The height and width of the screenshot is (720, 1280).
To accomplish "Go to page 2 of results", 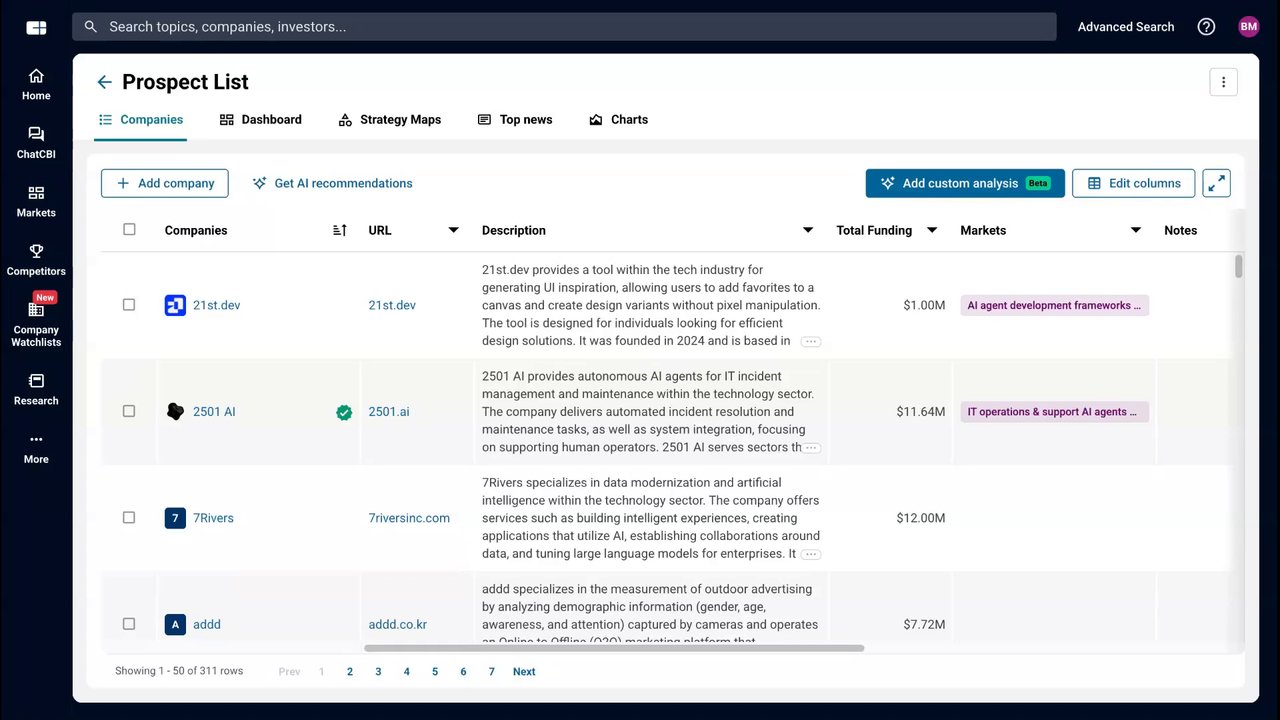I will [350, 672].
